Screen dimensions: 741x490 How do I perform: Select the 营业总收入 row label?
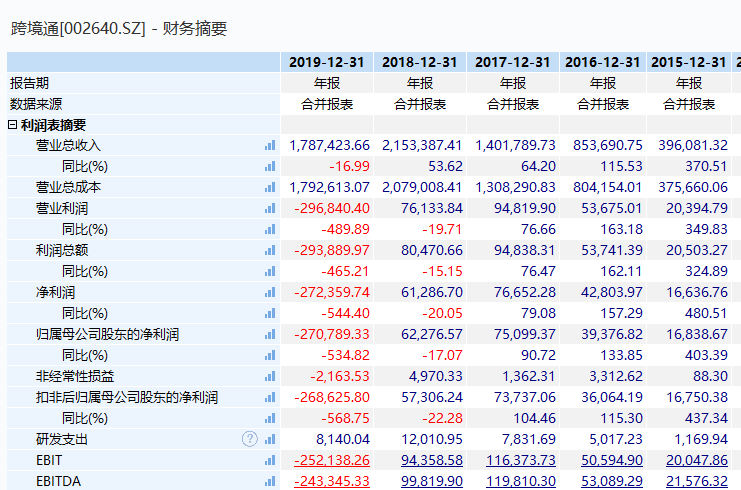point(68,146)
